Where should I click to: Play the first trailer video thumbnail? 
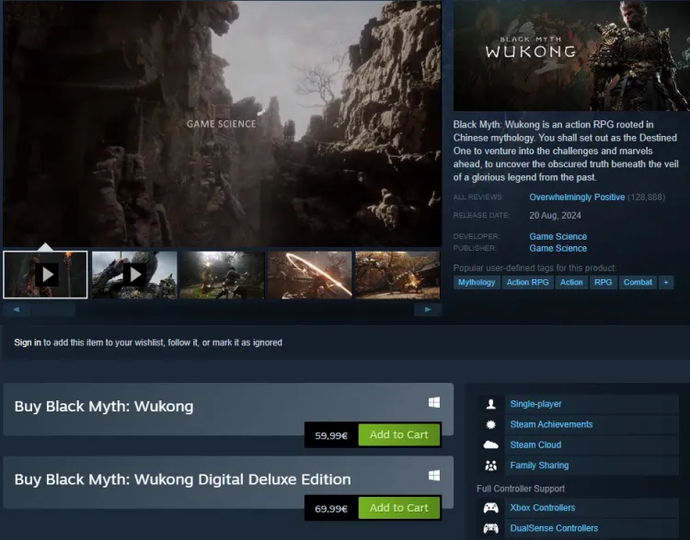pyautogui.click(x=46, y=274)
